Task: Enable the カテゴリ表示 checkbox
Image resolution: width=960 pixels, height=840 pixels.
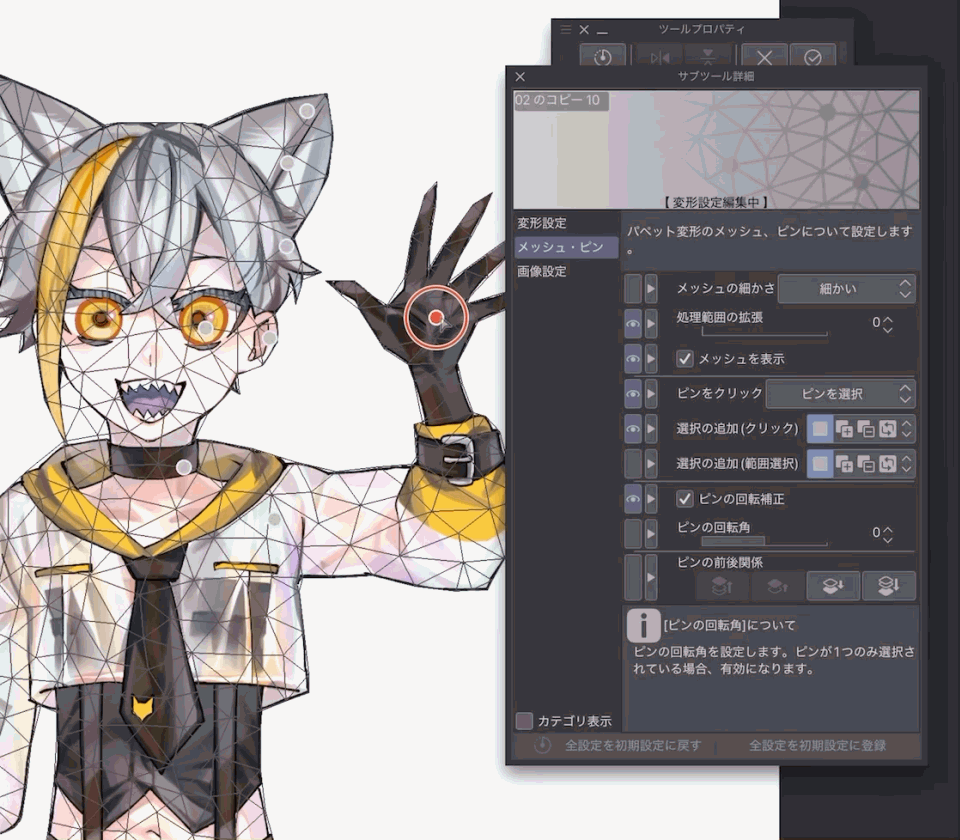Action: point(524,721)
